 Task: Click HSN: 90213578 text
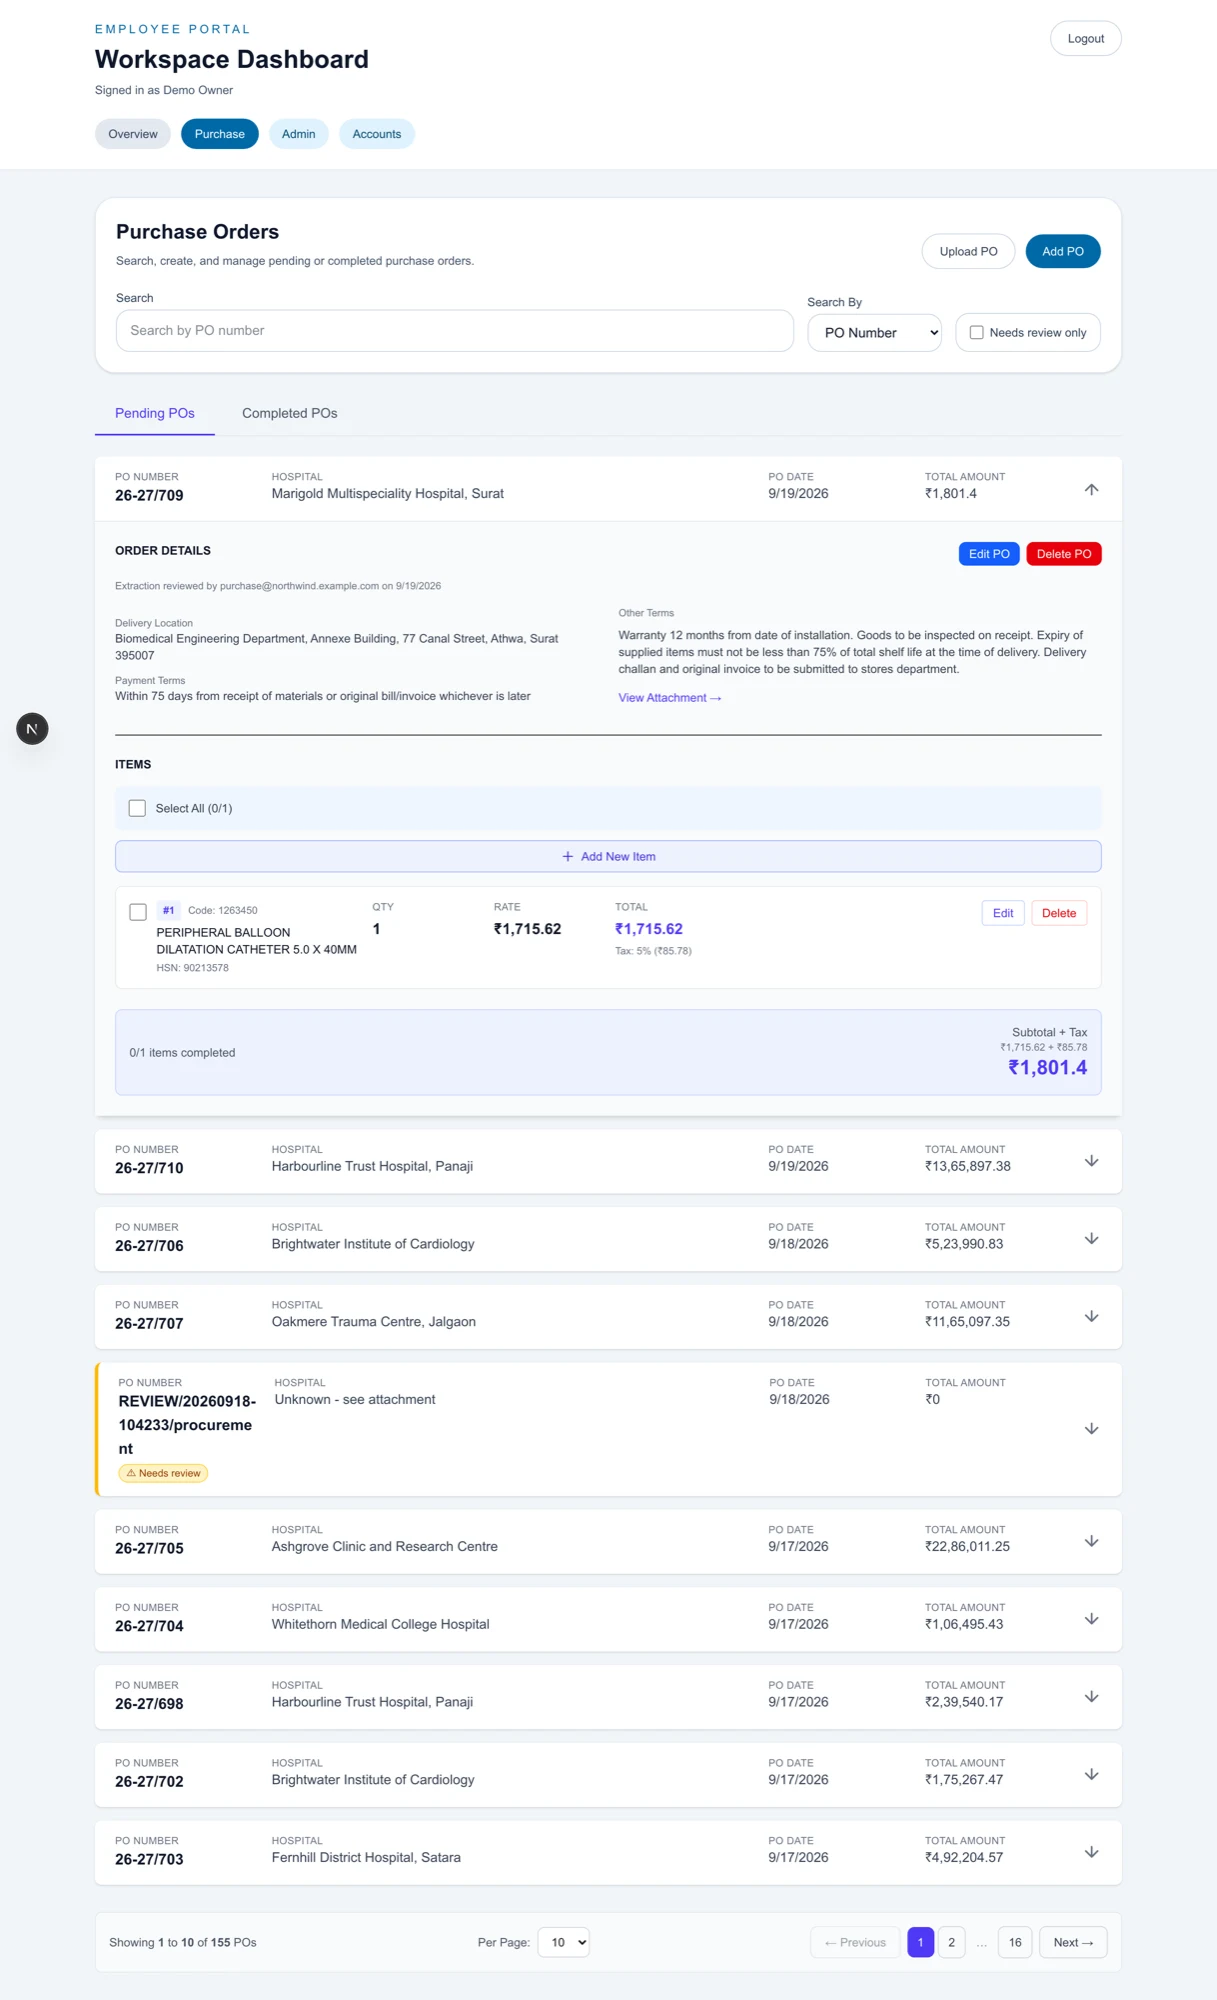(x=193, y=968)
